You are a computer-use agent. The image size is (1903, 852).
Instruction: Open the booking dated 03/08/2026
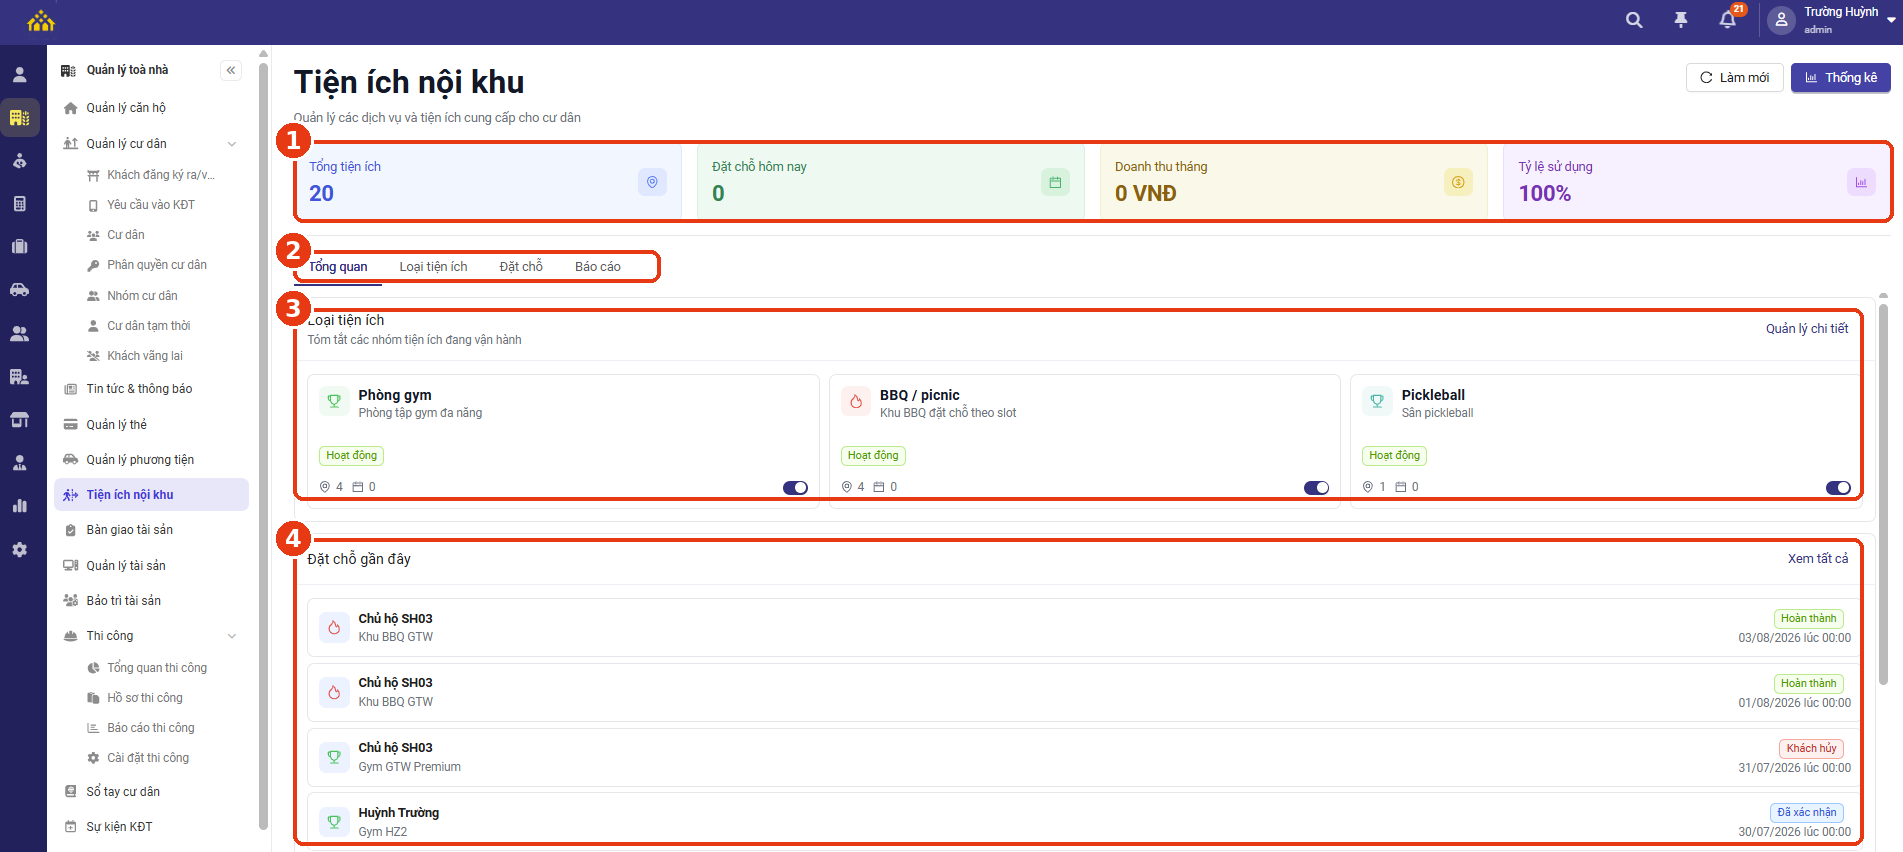1083,628
